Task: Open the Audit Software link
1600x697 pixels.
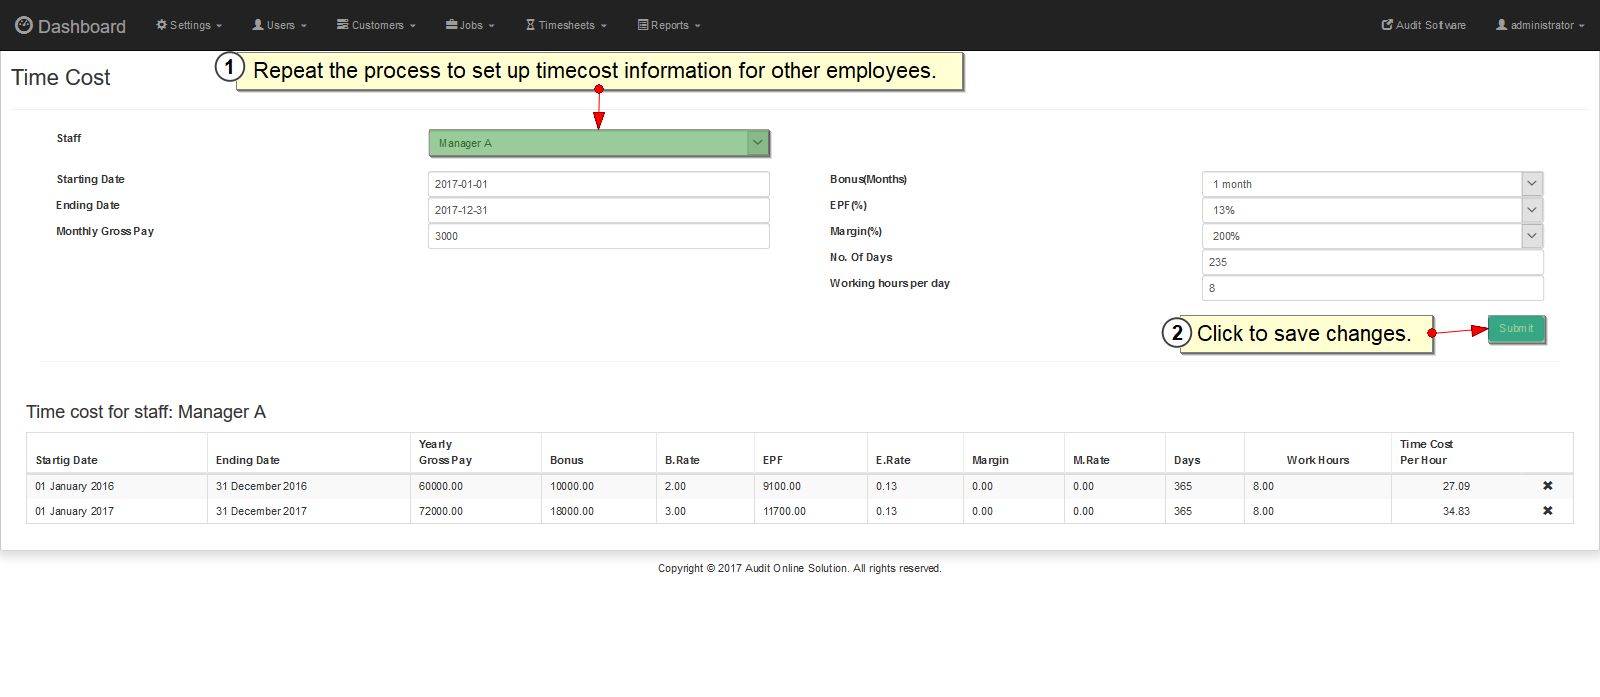Action: point(1424,25)
